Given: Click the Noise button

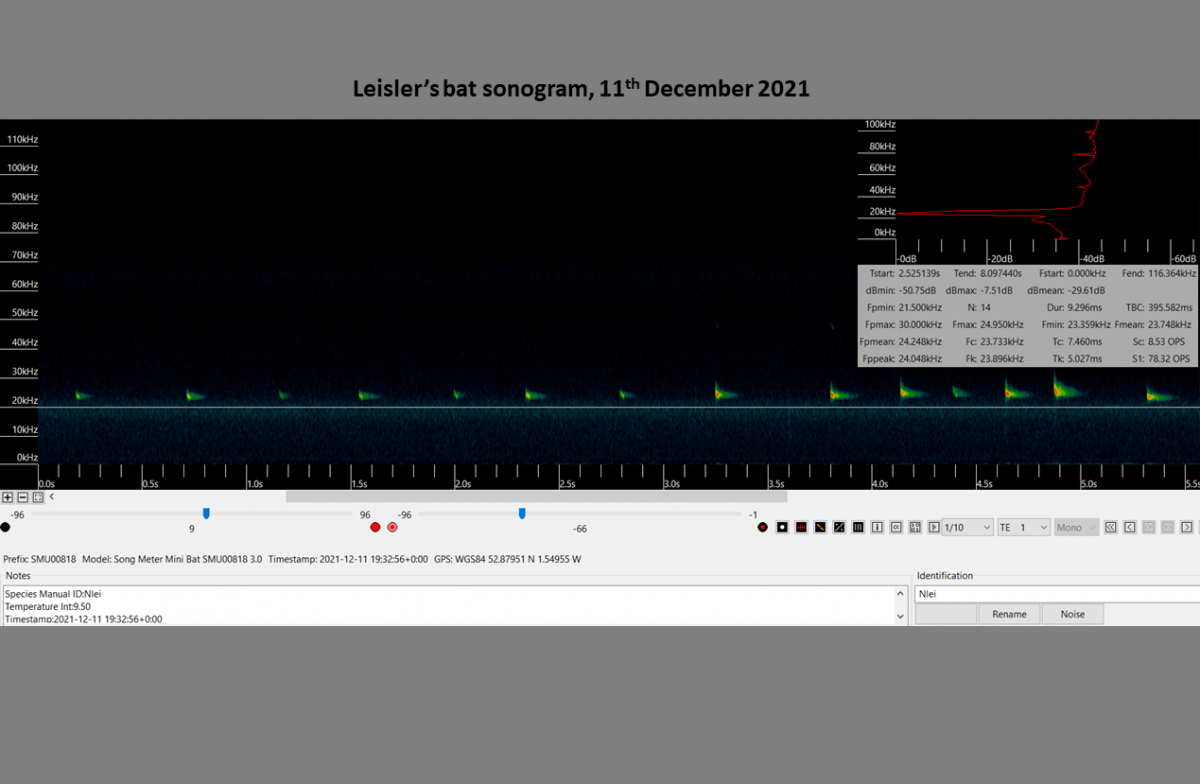Looking at the screenshot, I should tap(1072, 614).
